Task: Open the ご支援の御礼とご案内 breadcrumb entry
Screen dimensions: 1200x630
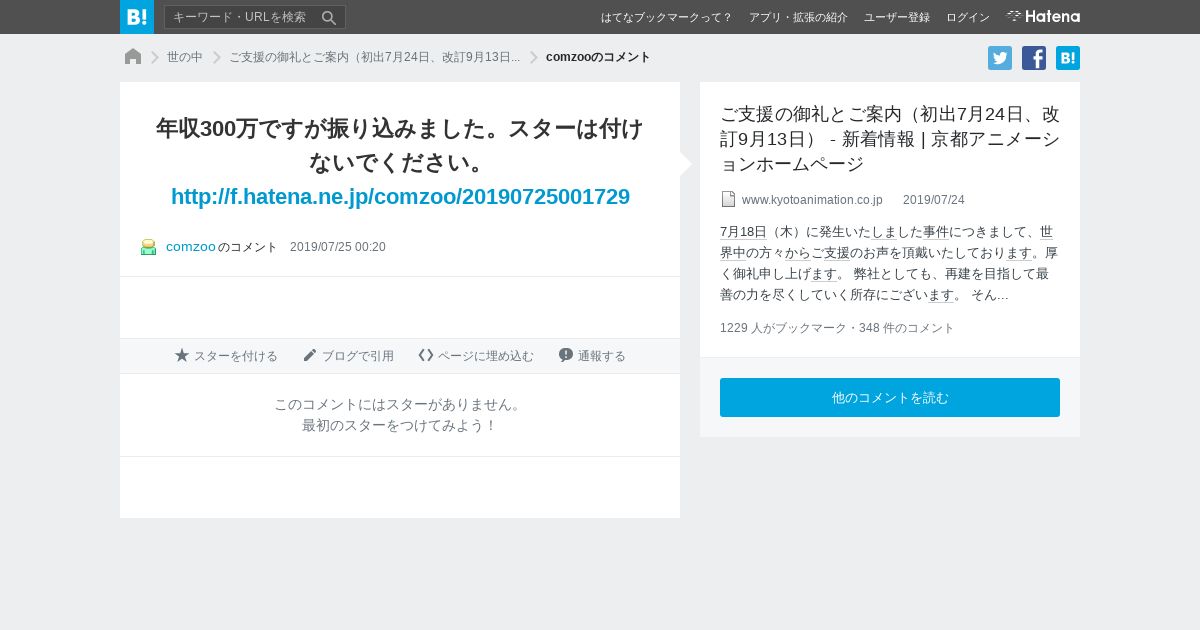Action: tap(374, 57)
